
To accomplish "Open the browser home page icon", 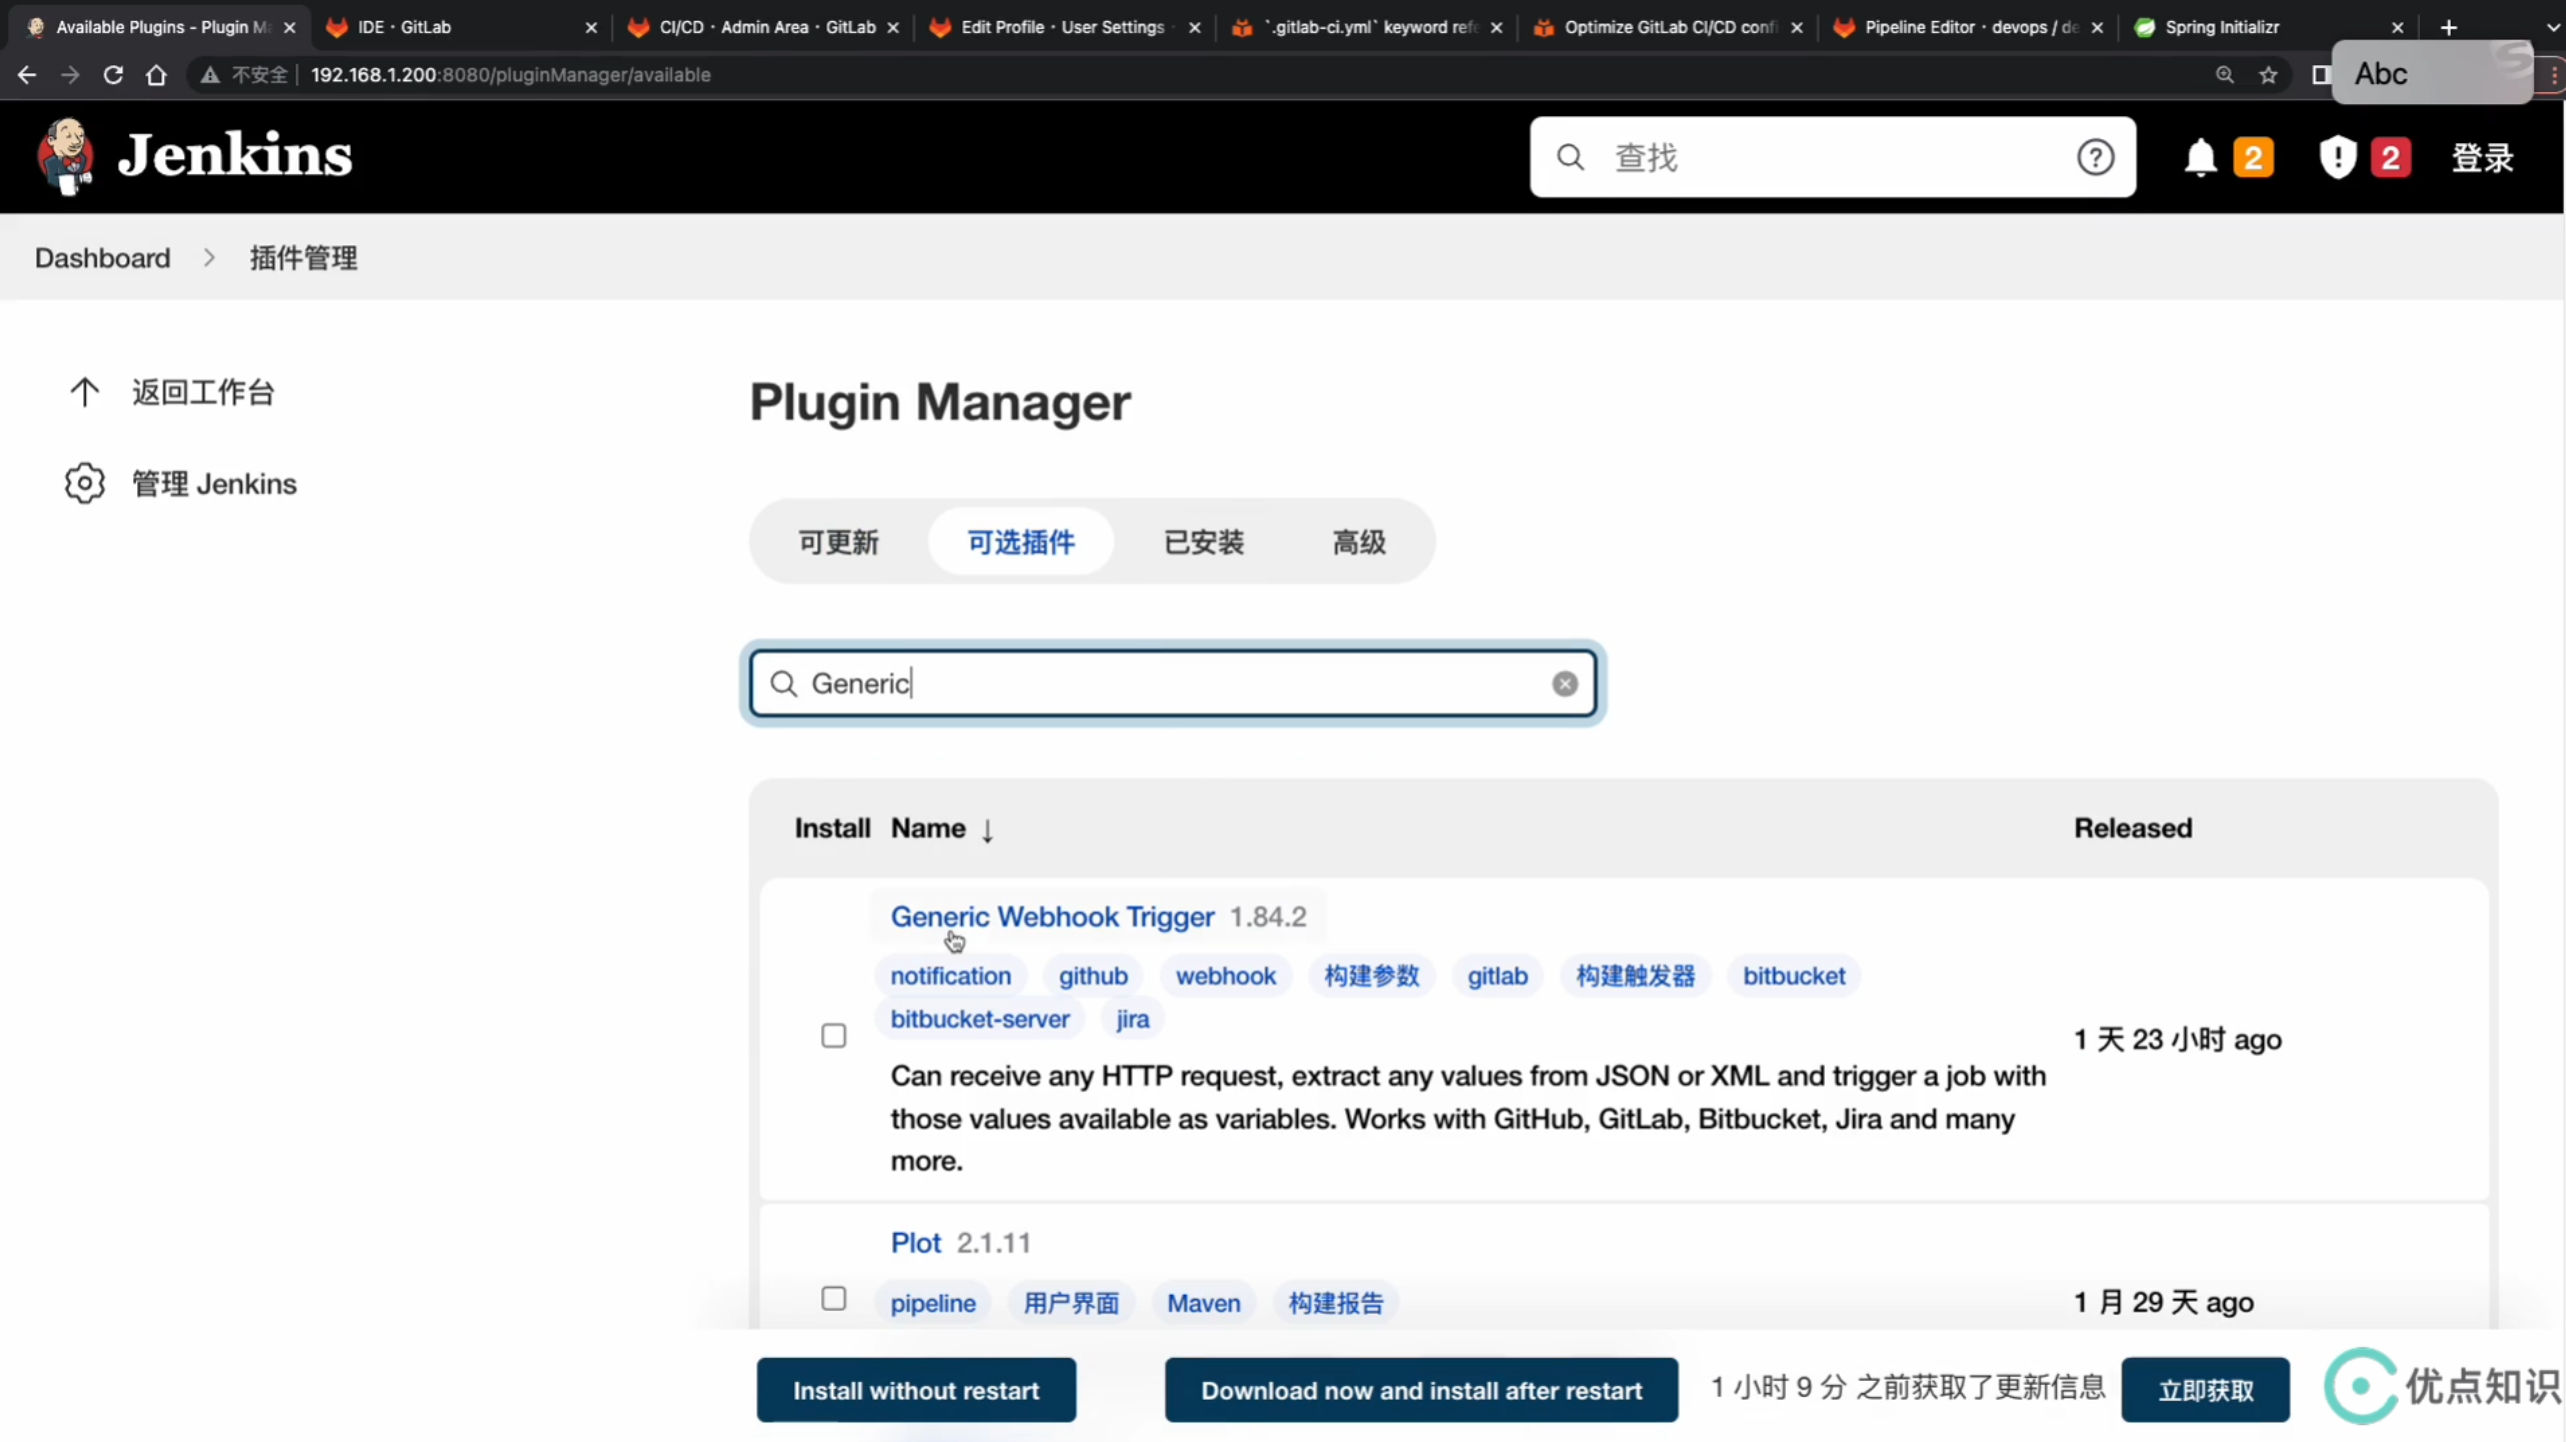I will (x=156, y=75).
